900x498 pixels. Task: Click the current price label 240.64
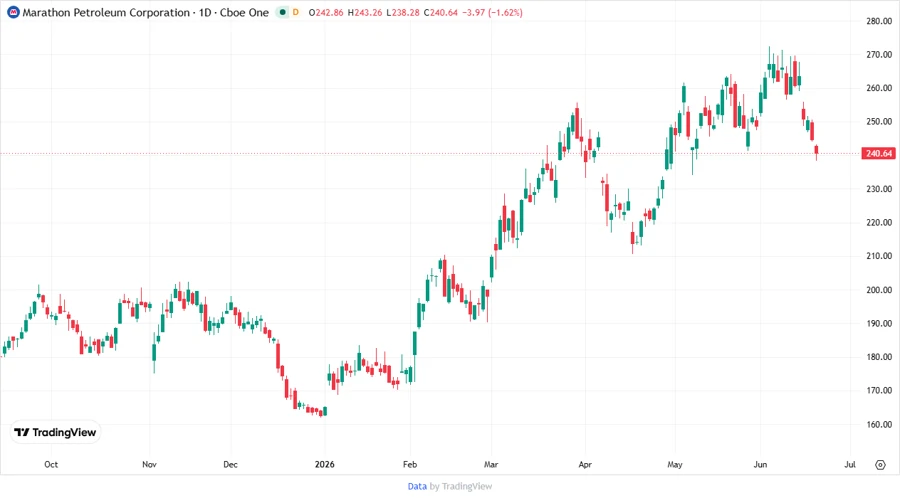pos(878,153)
